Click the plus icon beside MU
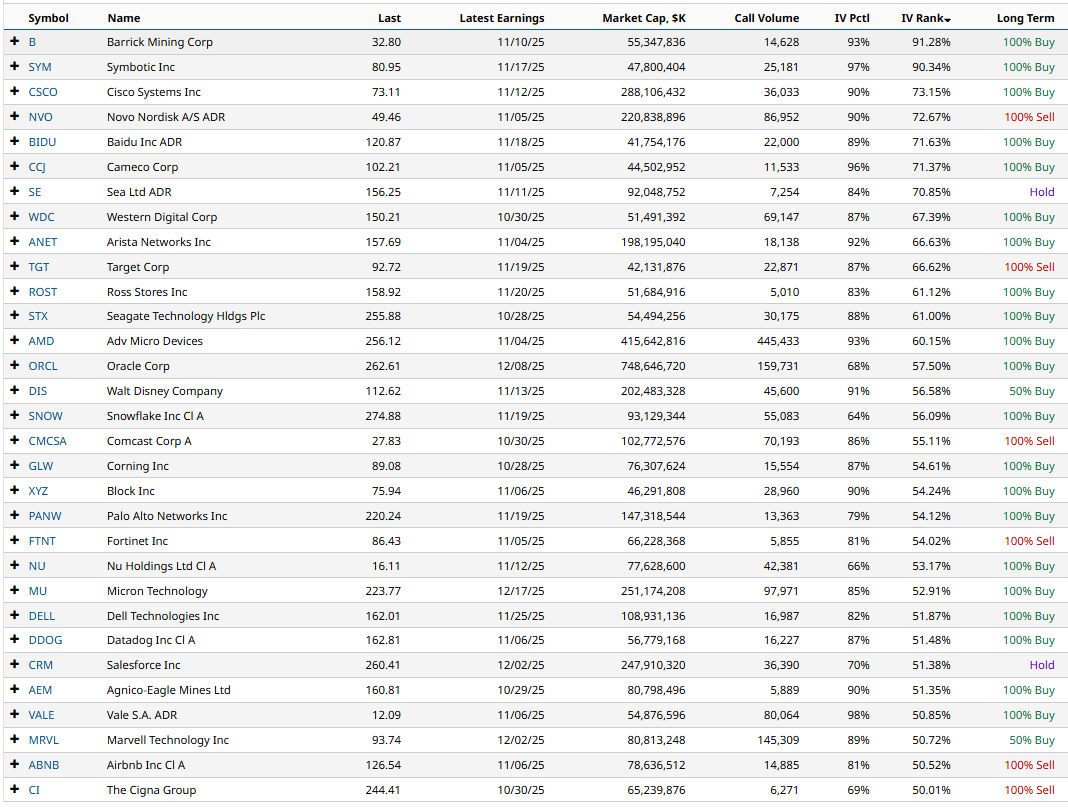Screen dimensions: 1068x812 [14, 590]
